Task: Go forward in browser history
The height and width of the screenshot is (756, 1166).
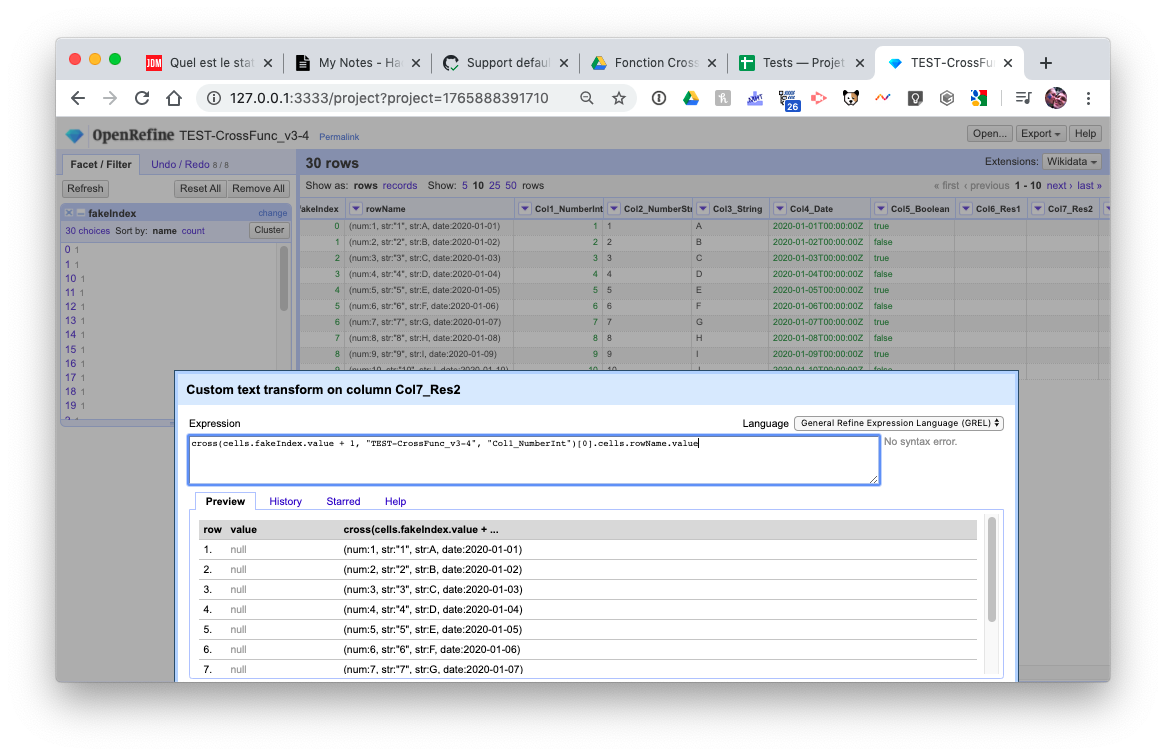Action: pos(110,98)
